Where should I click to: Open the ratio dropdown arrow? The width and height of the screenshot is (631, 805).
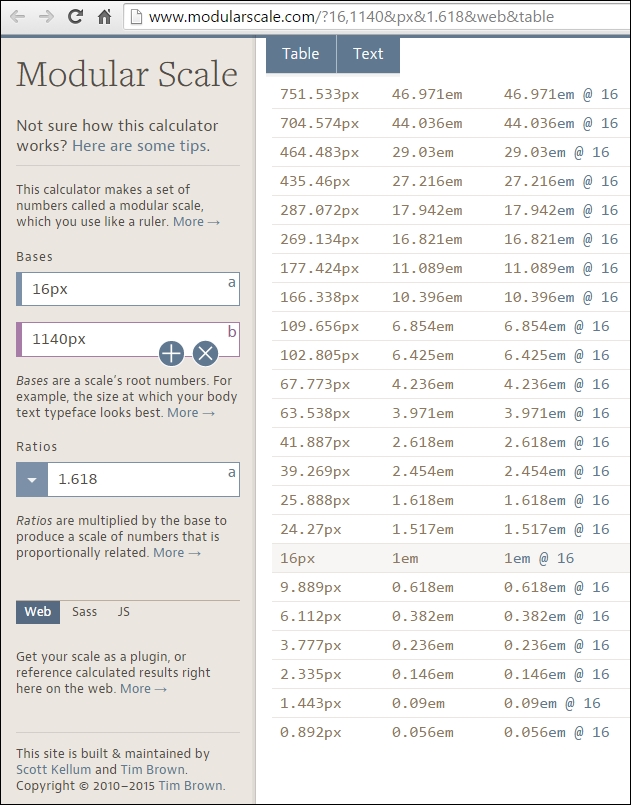click(x=32, y=479)
